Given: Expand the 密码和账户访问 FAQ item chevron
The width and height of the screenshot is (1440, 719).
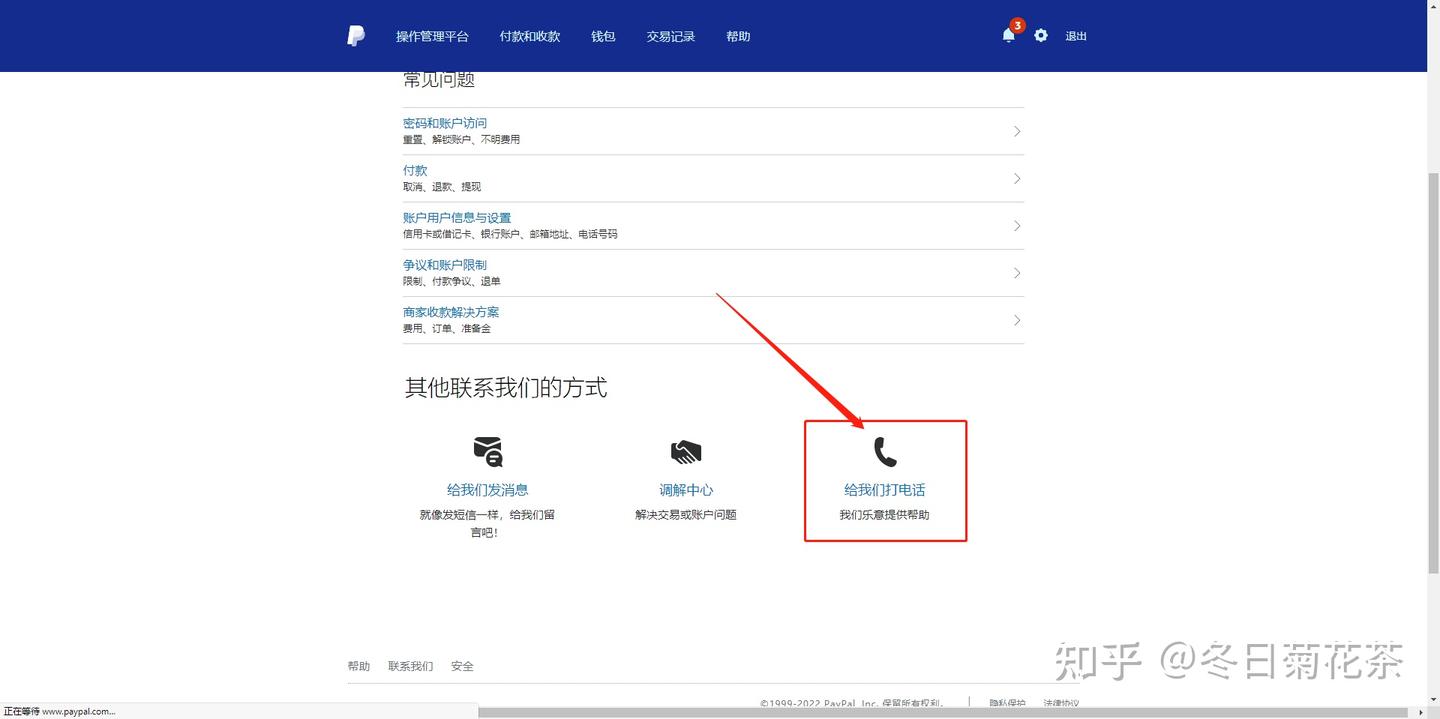Looking at the screenshot, I should coord(1016,131).
